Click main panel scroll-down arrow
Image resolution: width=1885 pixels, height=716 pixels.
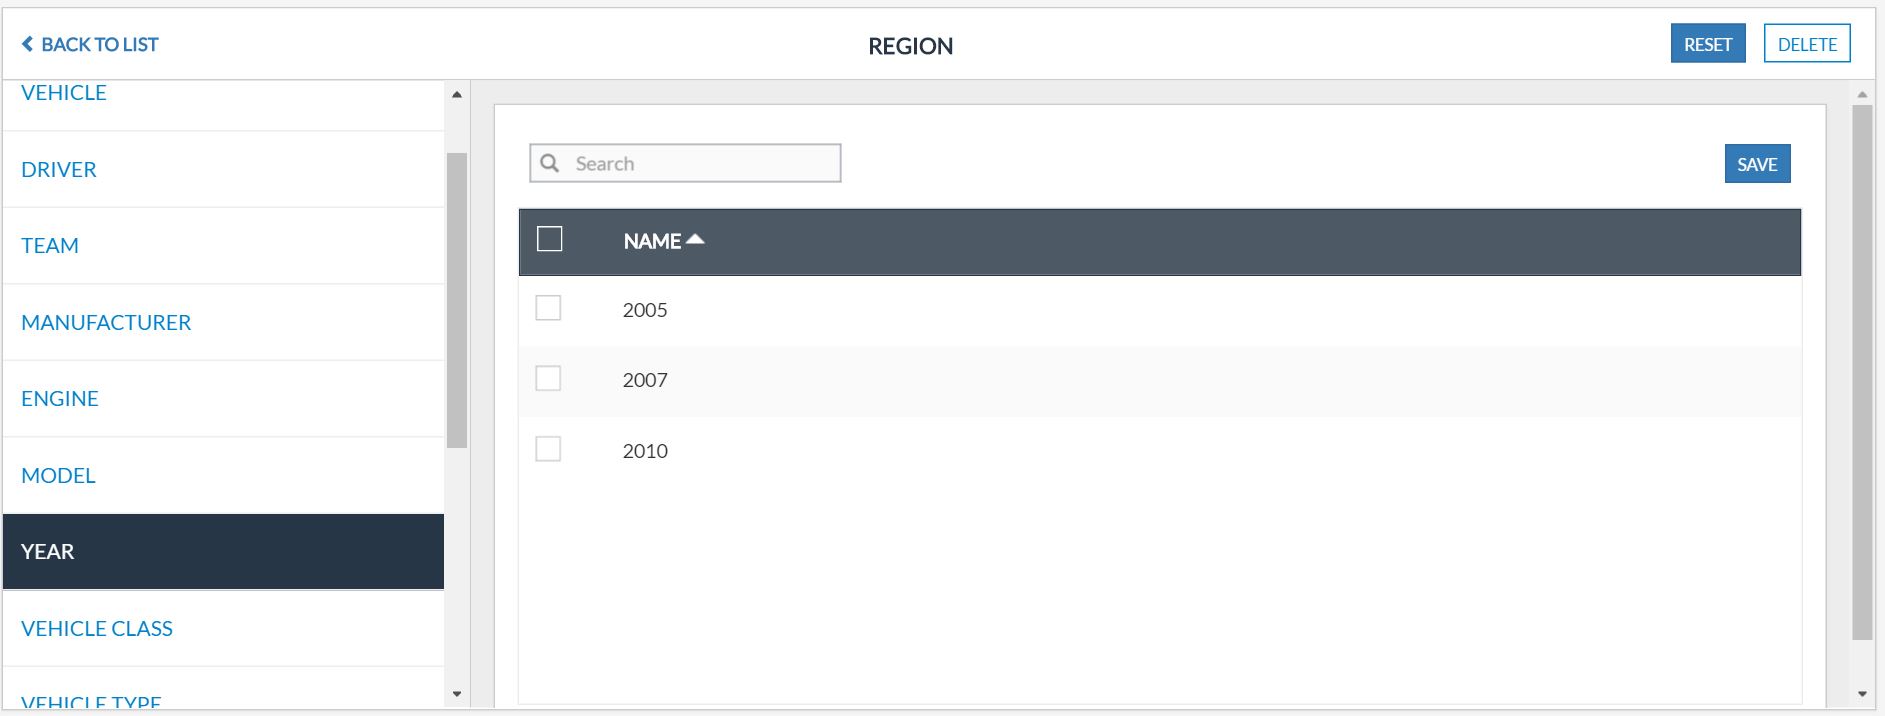1862,694
